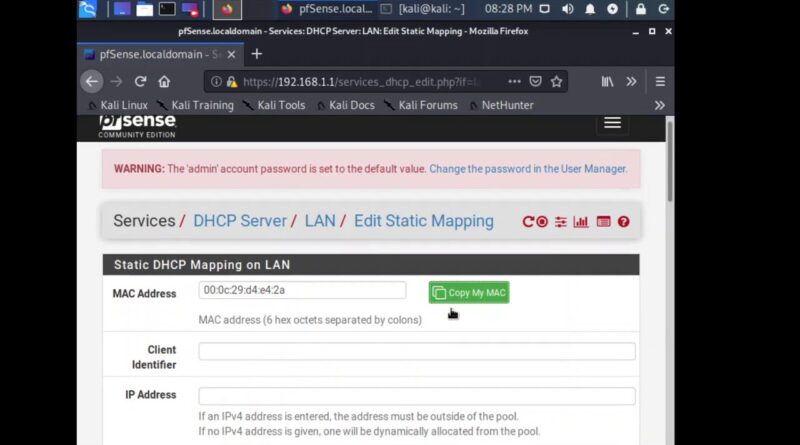The height and width of the screenshot is (445, 800).
Task: Open the notifications bell icon
Action: pos(590,9)
